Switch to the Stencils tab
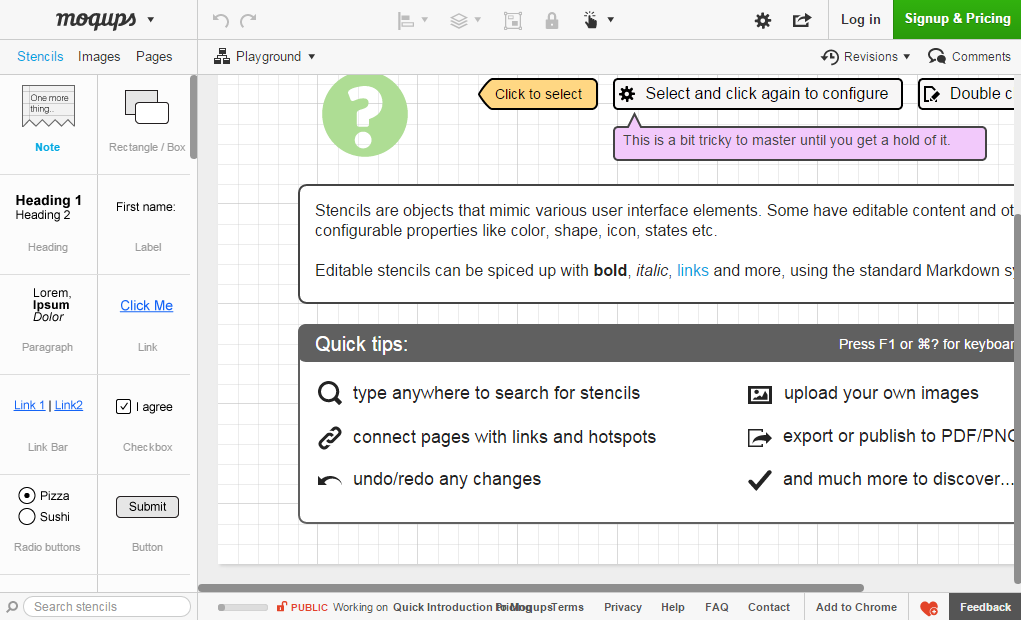Viewport: 1021px width, 620px height. pos(40,57)
